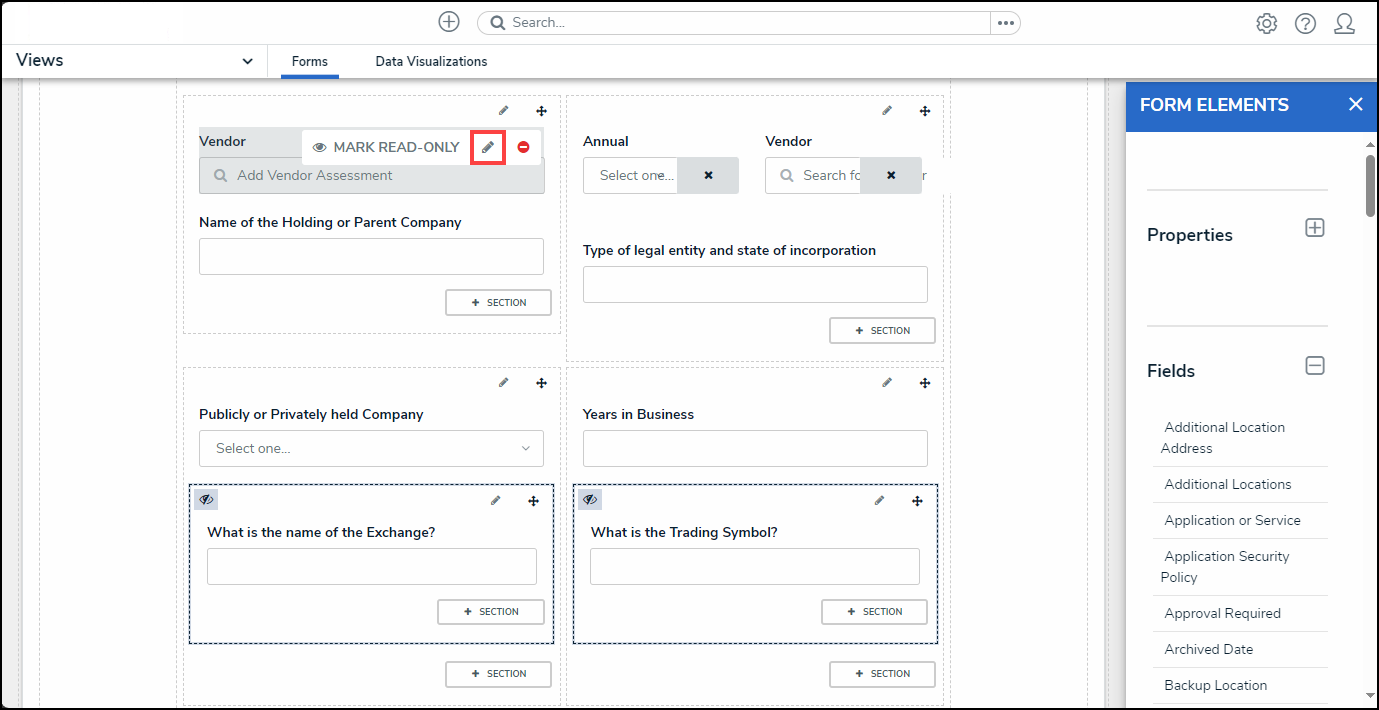Open the settings gear in top bar
This screenshot has height=710, width=1379.
[1266, 23]
